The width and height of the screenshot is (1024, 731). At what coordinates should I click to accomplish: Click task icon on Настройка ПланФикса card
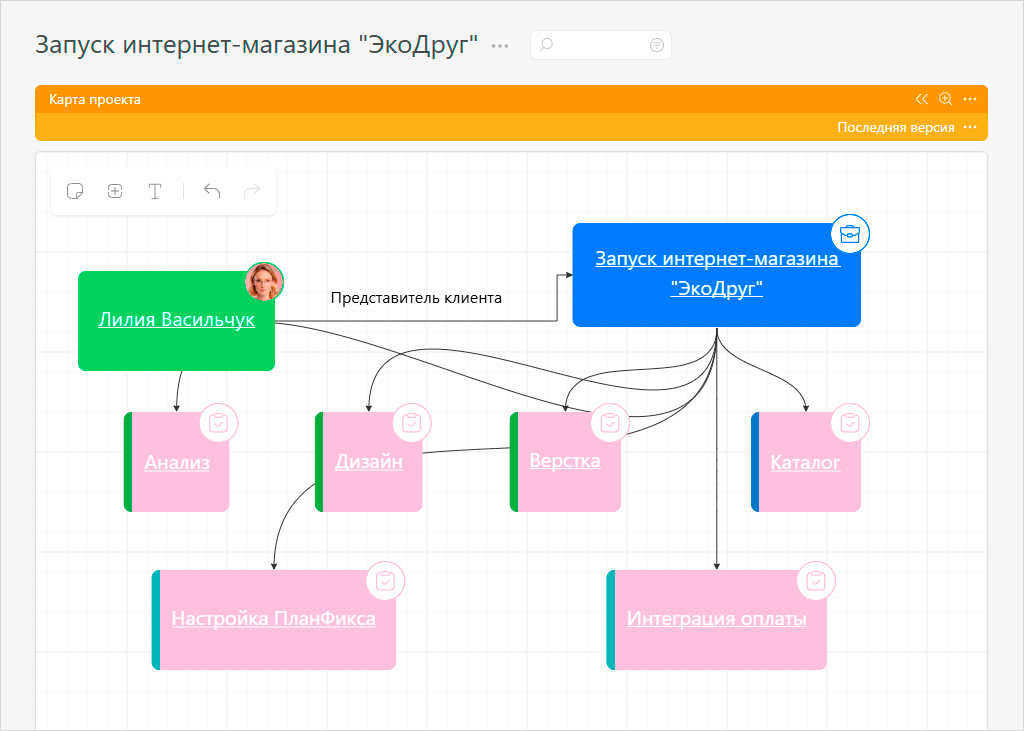pos(385,581)
